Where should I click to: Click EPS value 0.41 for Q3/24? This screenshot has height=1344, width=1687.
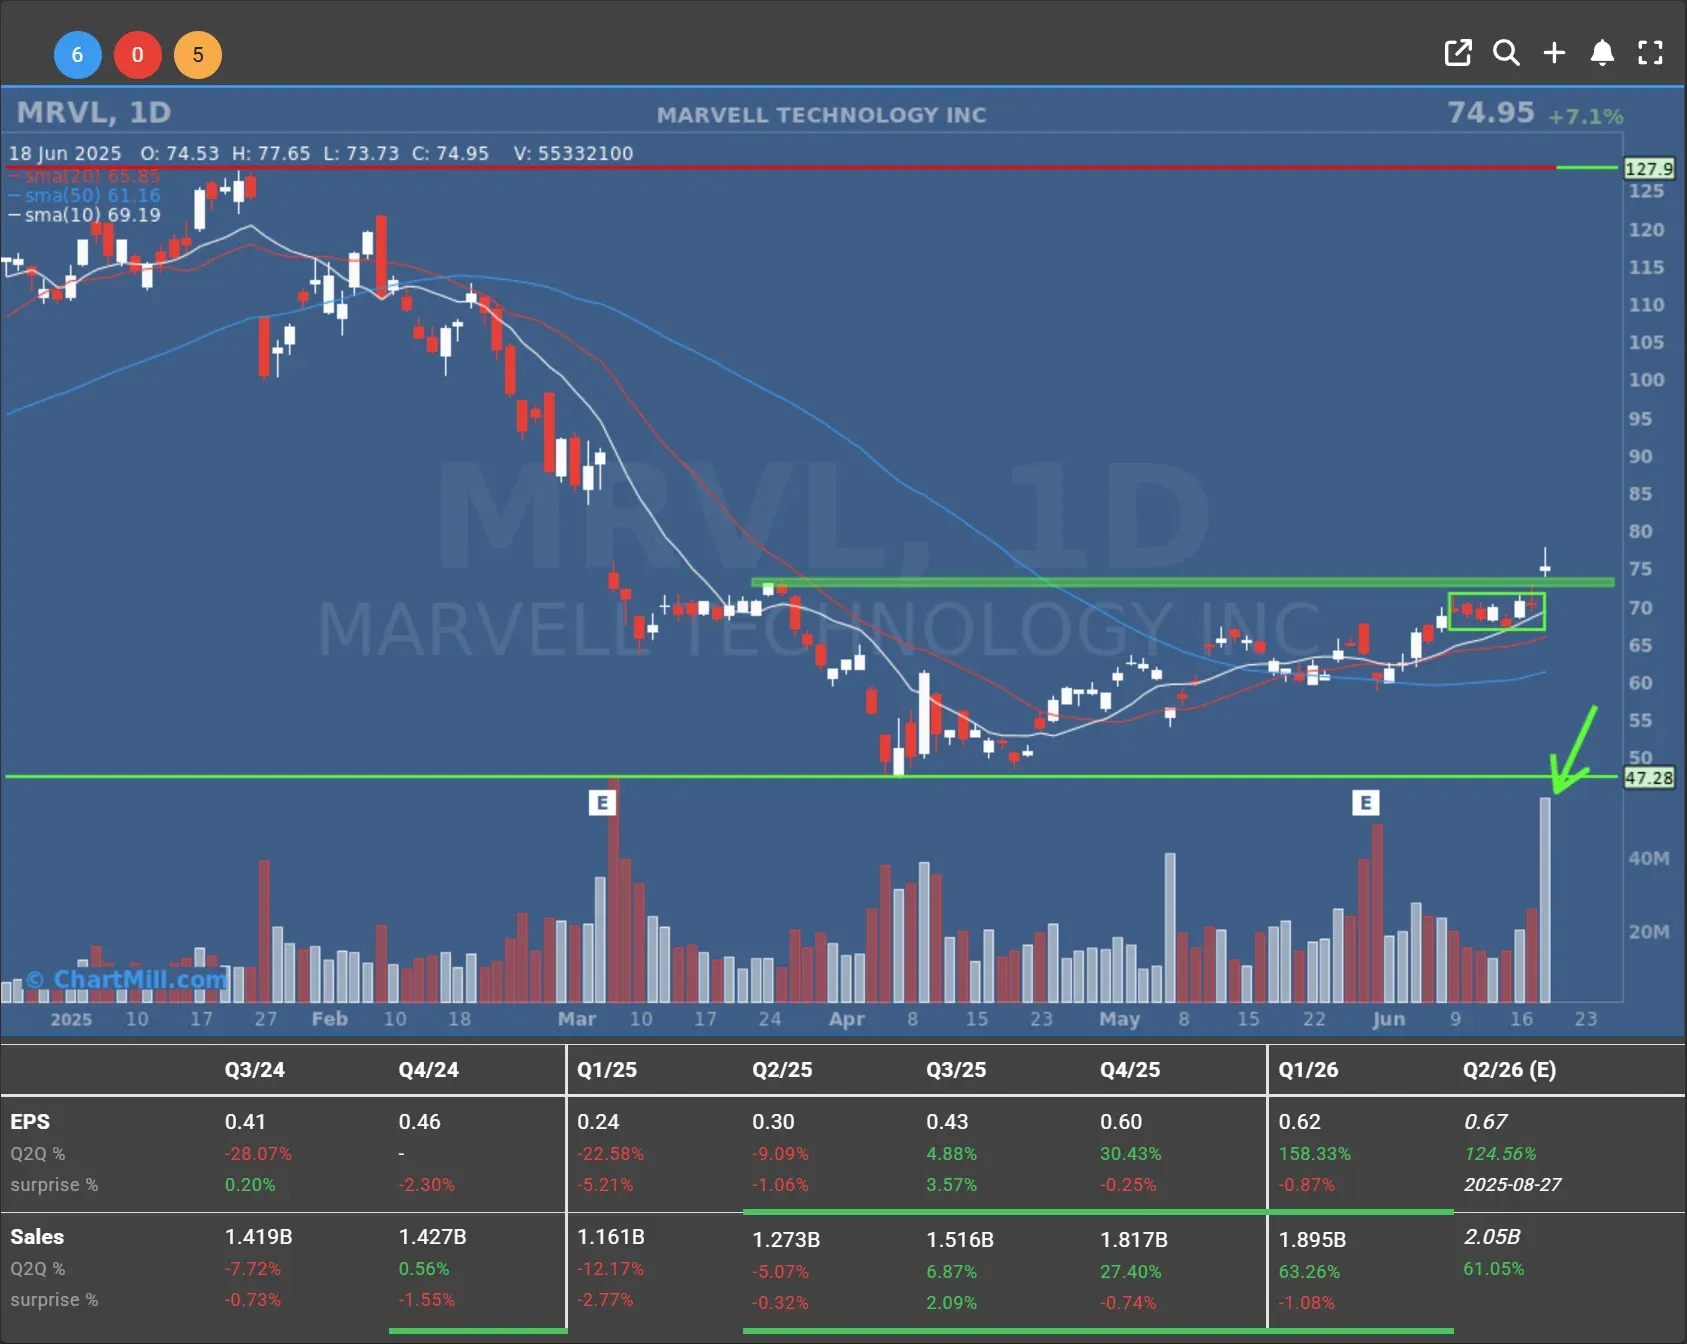(245, 1122)
